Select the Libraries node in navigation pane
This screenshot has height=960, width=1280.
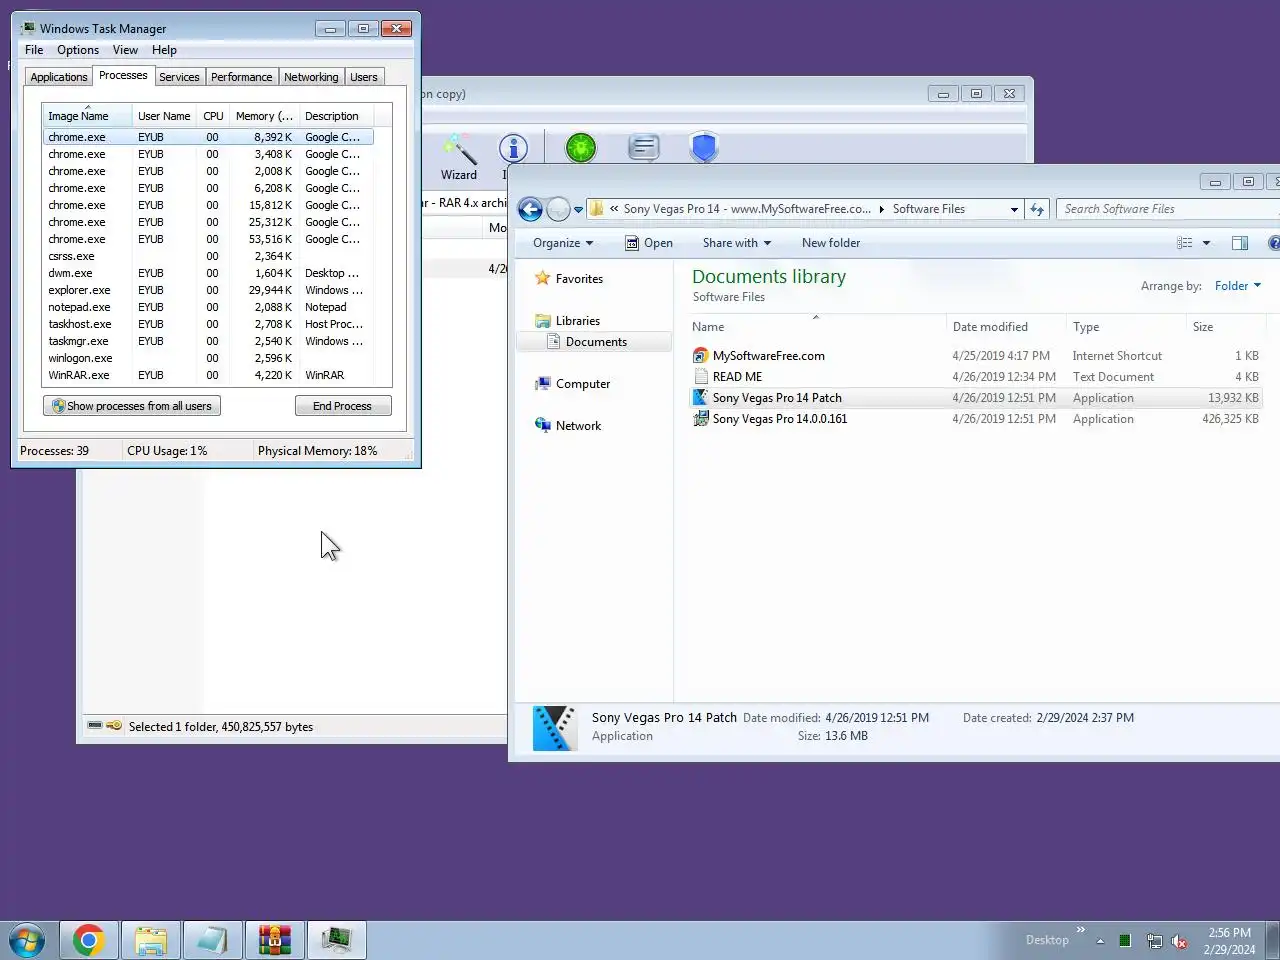coord(577,321)
